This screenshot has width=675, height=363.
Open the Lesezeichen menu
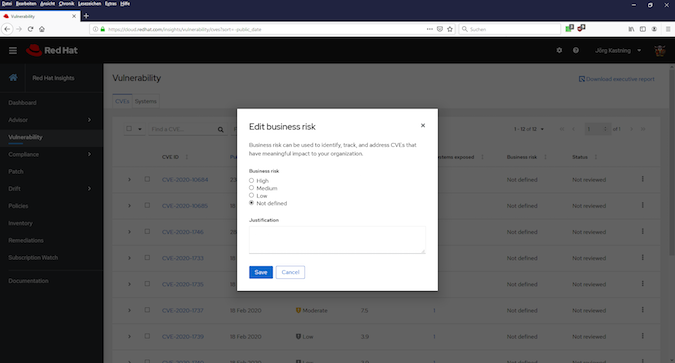tap(90, 3)
